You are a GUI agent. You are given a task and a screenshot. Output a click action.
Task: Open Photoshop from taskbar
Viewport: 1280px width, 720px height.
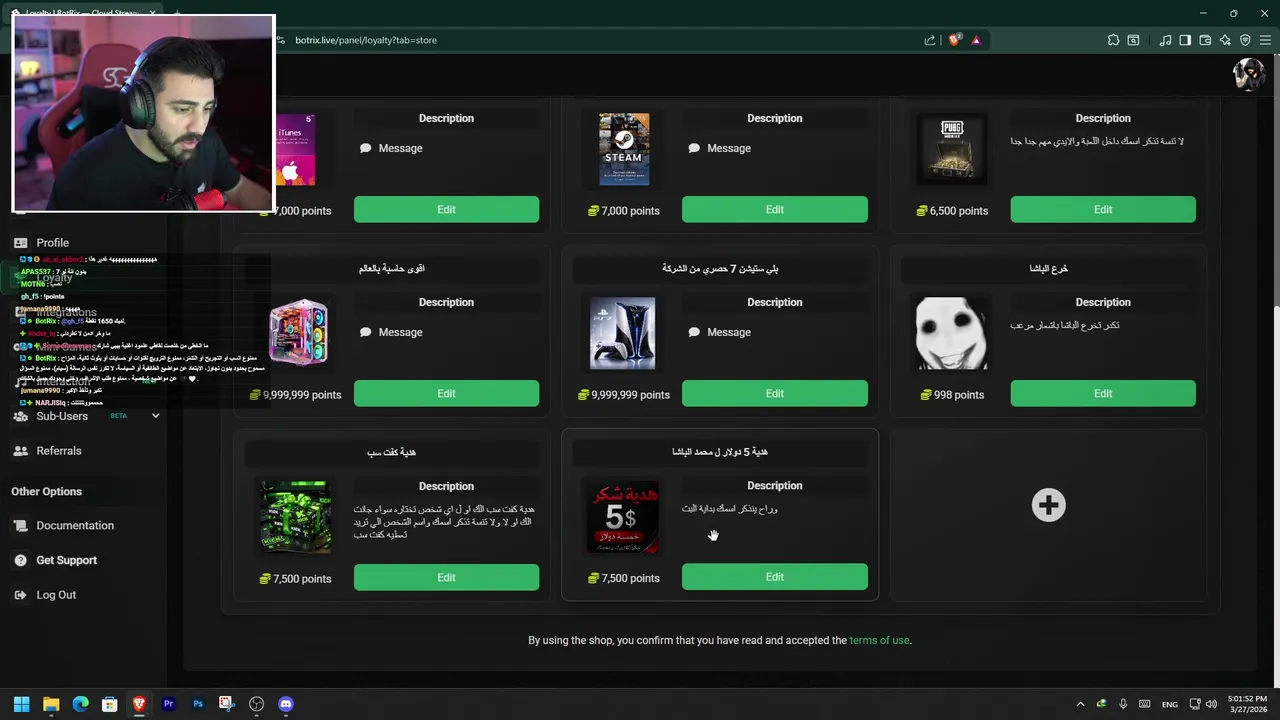point(198,704)
